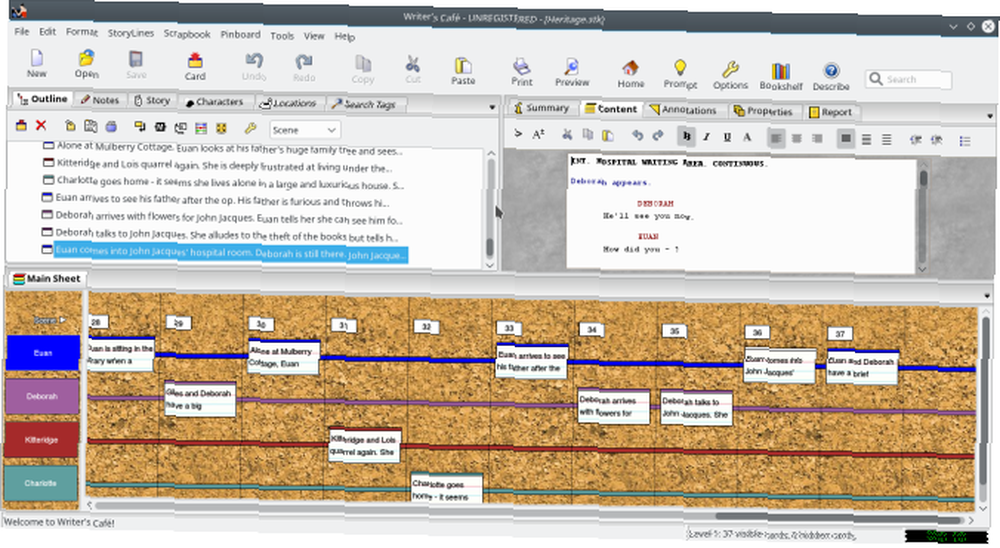Click the colored rows icon in the Outline toolbar
This screenshot has width=1000, height=548.
point(201,128)
